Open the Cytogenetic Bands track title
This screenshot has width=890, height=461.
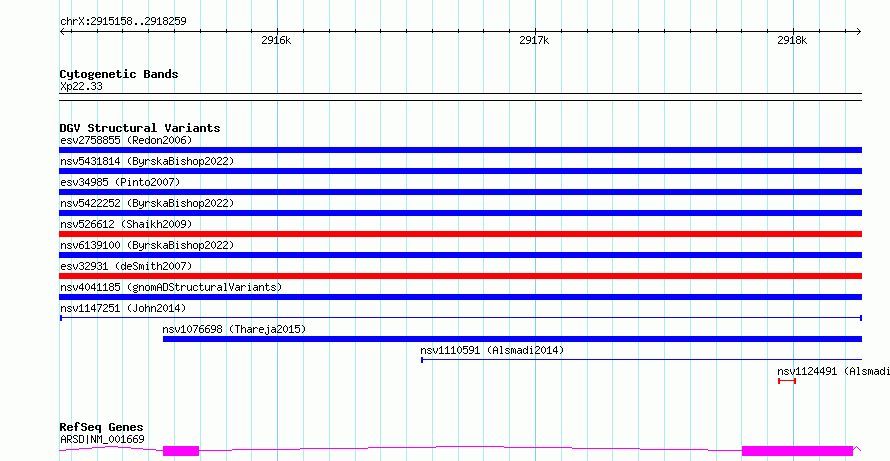119,74
